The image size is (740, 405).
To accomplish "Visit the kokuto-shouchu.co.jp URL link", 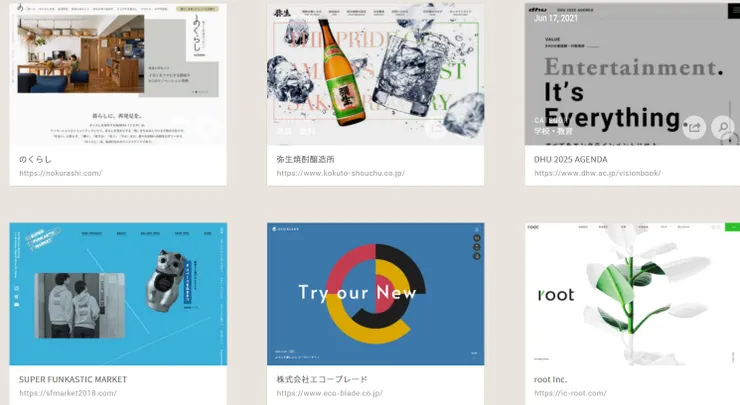I will click(x=340, y=173).
